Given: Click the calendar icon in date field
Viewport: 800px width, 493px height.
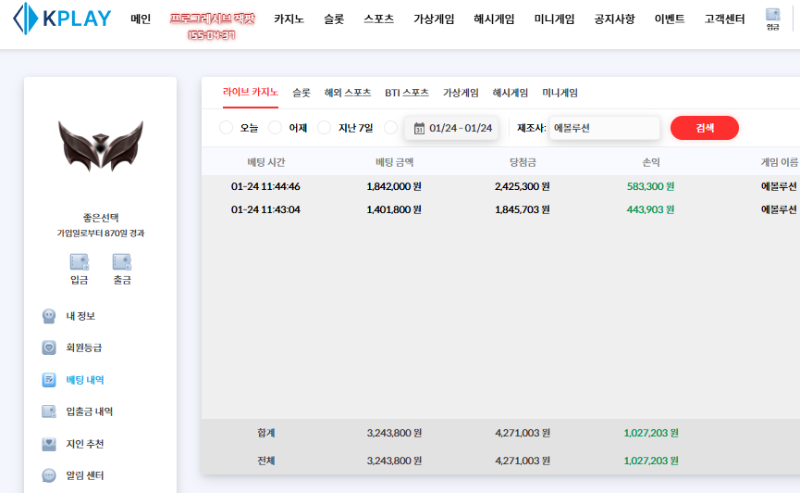Looking at the screenshot, I should pos(419,128).
